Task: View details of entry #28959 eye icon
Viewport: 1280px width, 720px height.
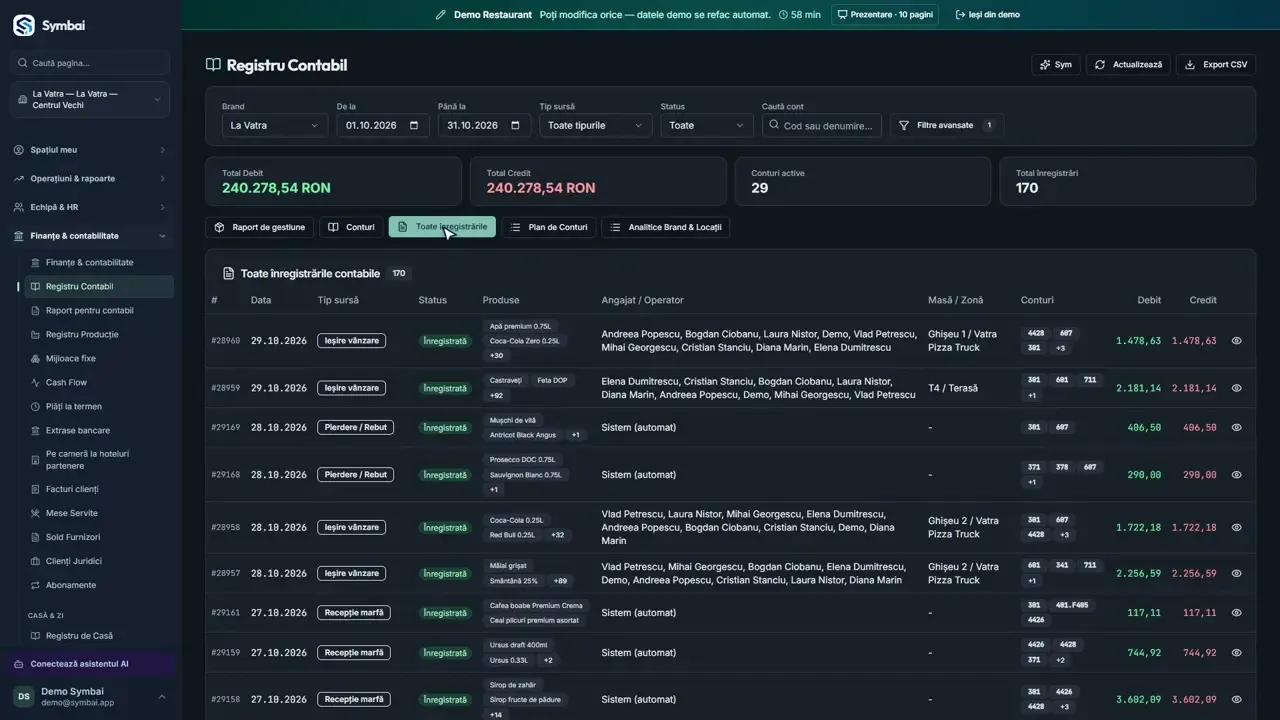Action: [1236, 388]
